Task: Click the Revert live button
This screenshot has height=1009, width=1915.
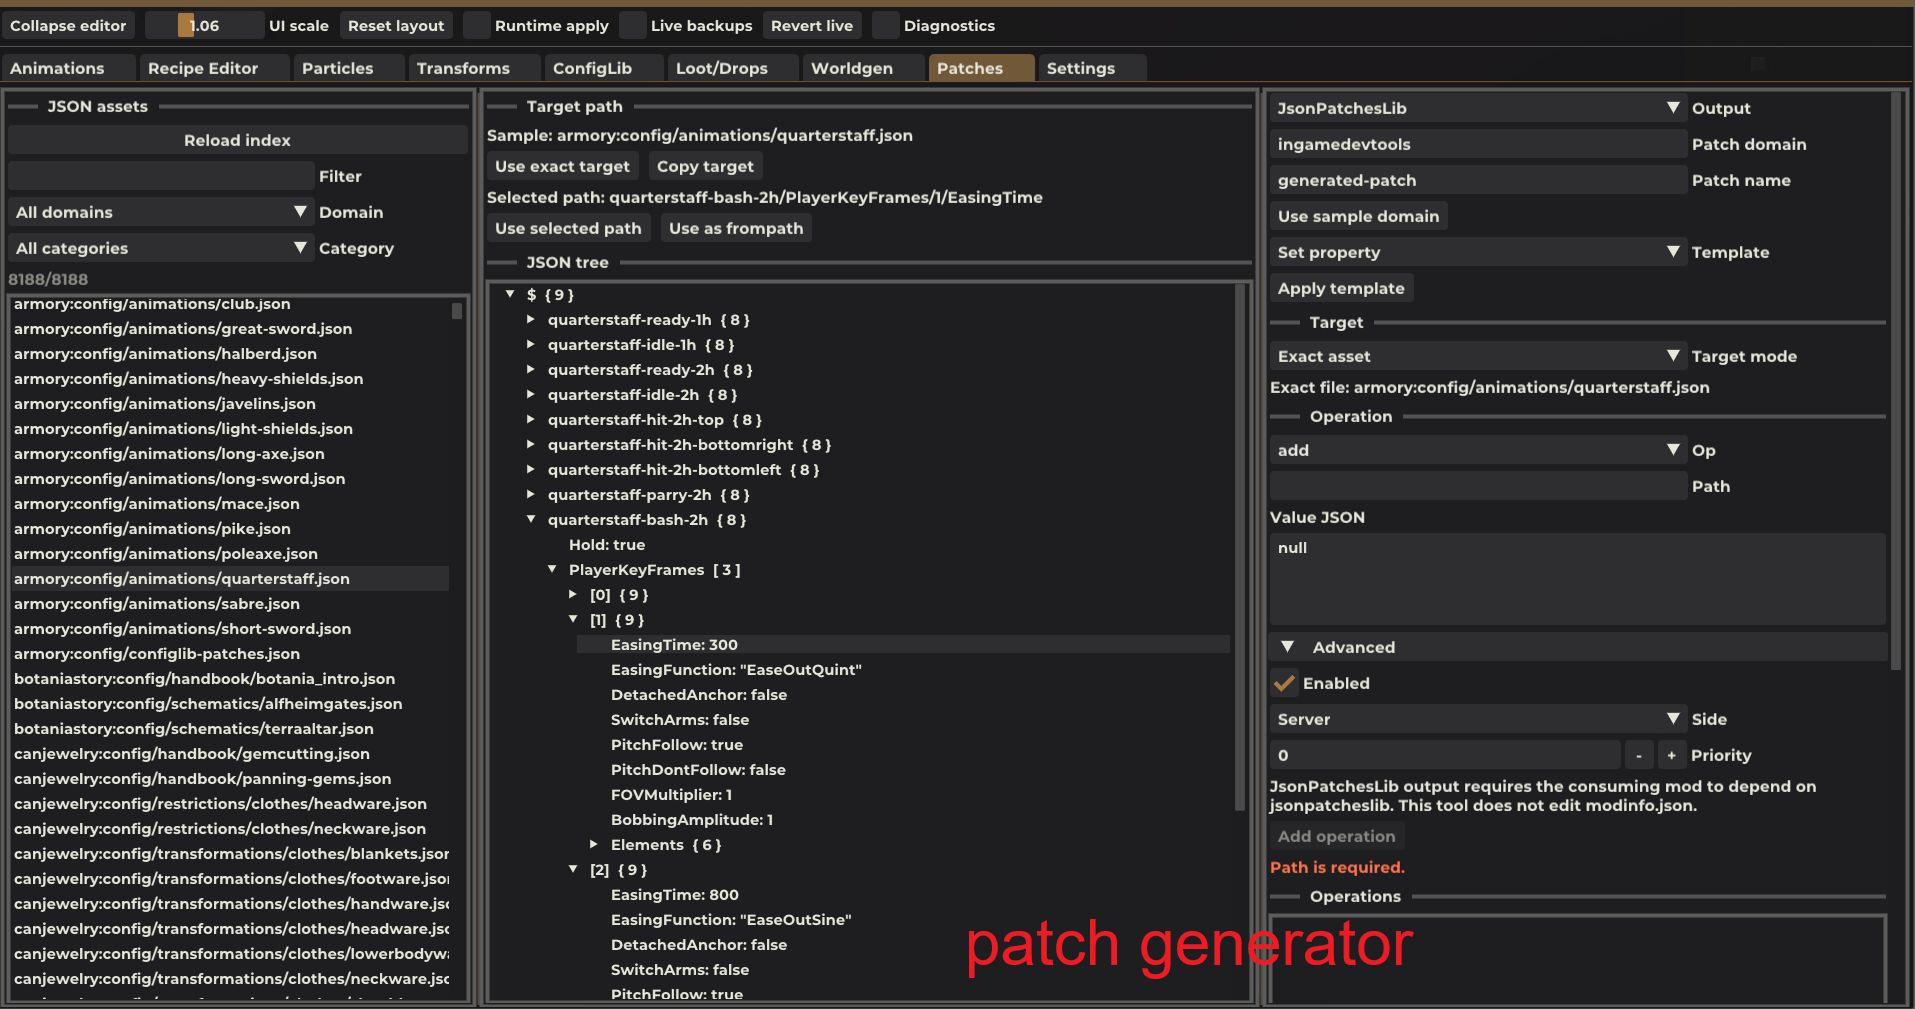Action: [812, 25]
